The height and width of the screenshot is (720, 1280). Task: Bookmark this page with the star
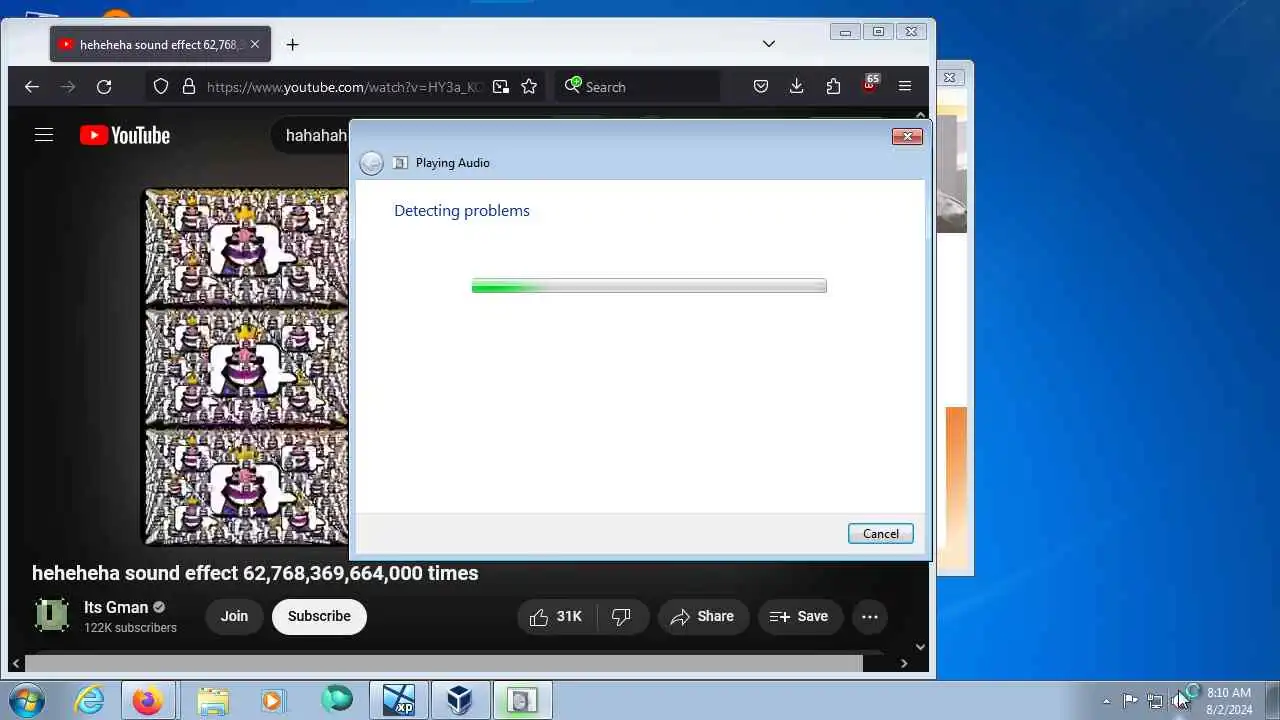(529, 87)
